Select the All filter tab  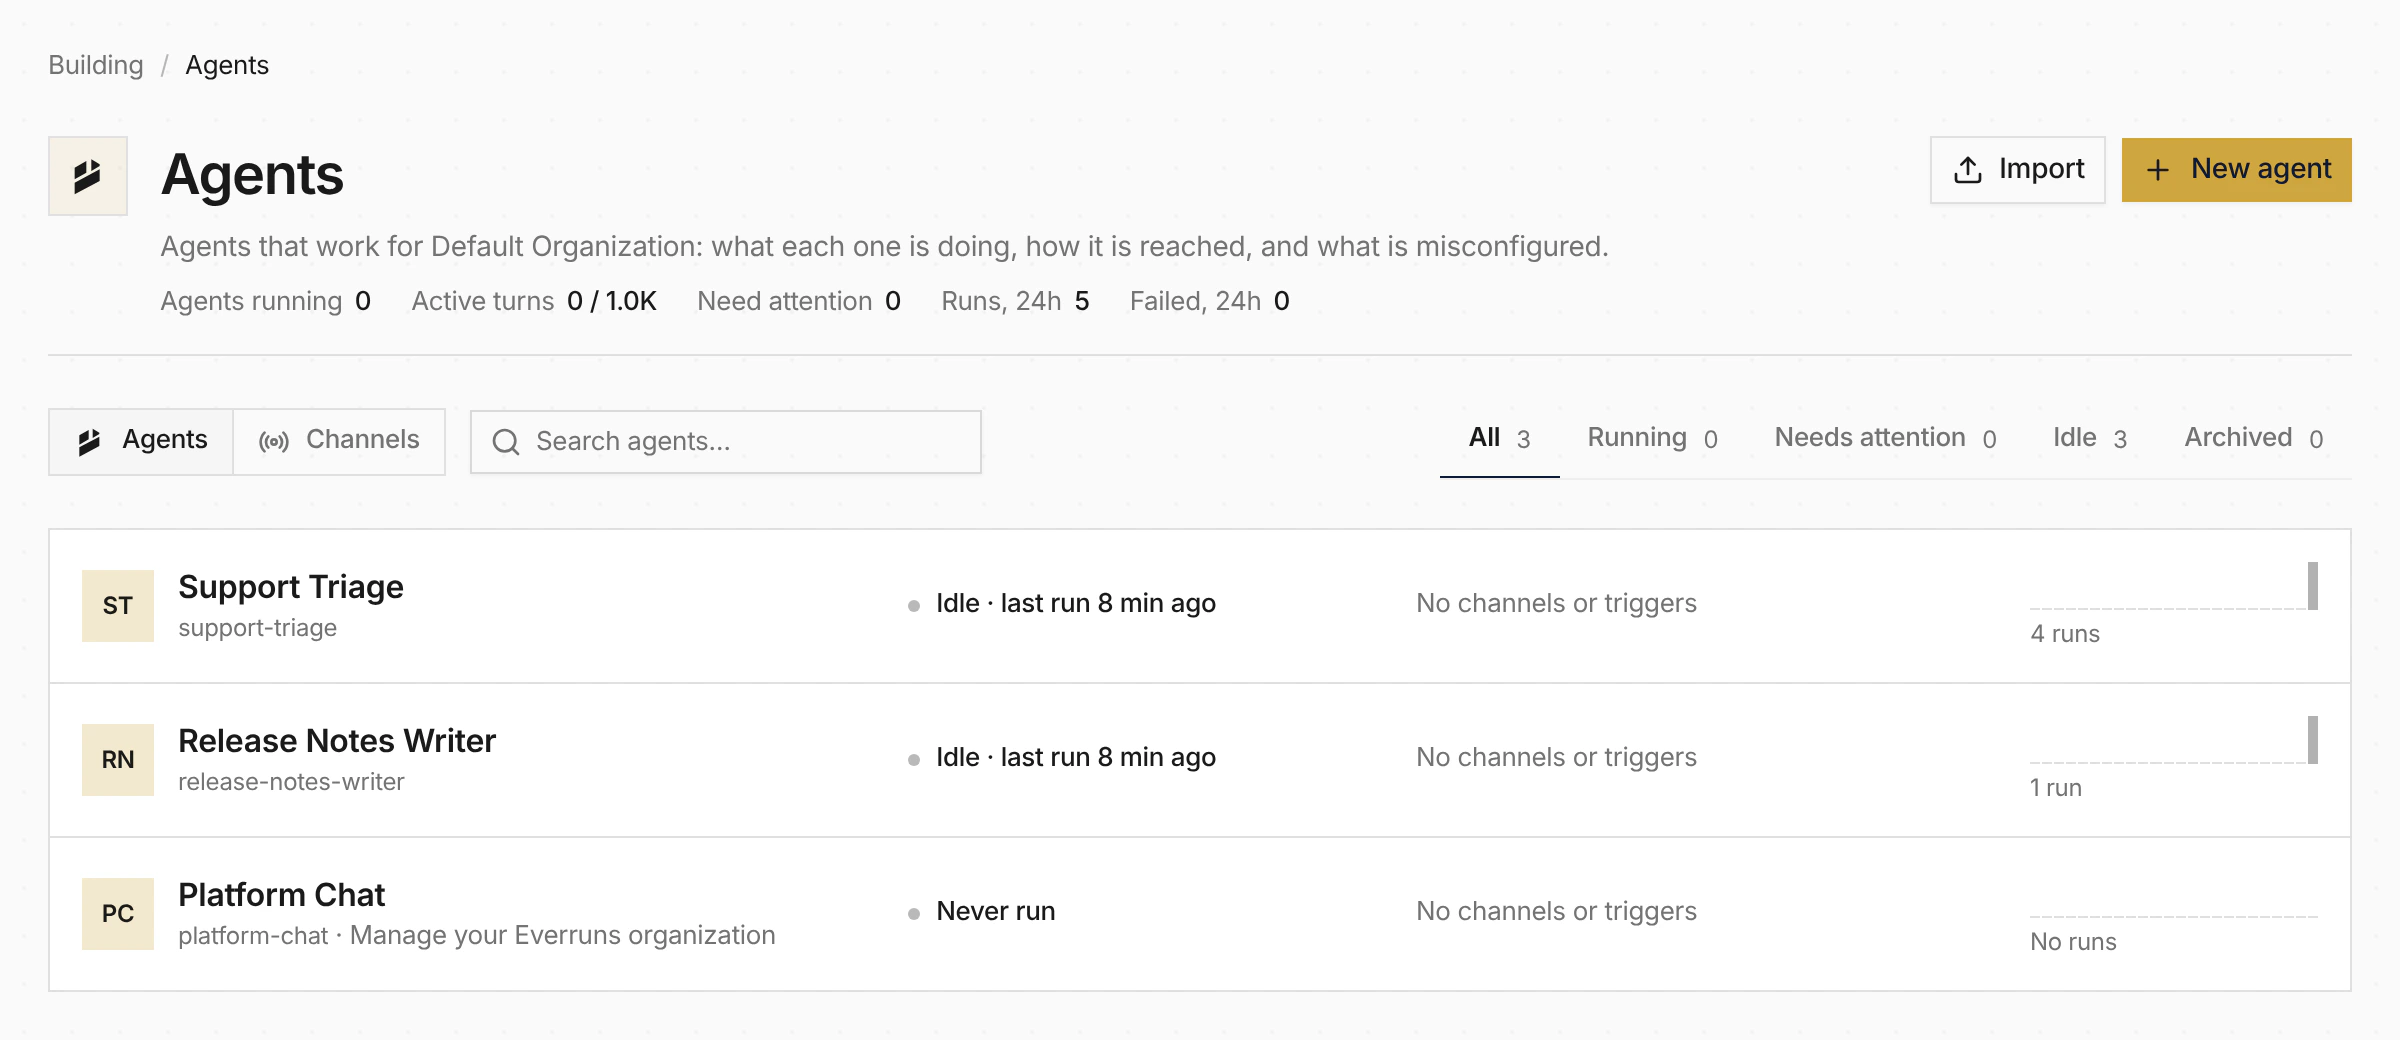tap(1499, 438)
